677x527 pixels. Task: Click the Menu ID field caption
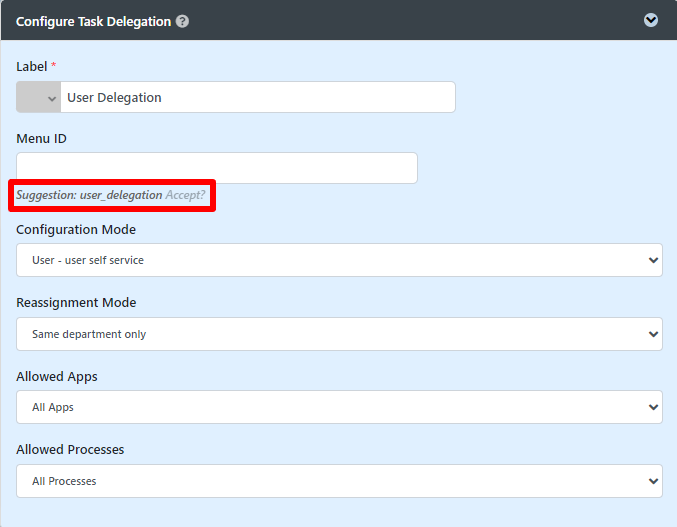(x=41, y=139)
